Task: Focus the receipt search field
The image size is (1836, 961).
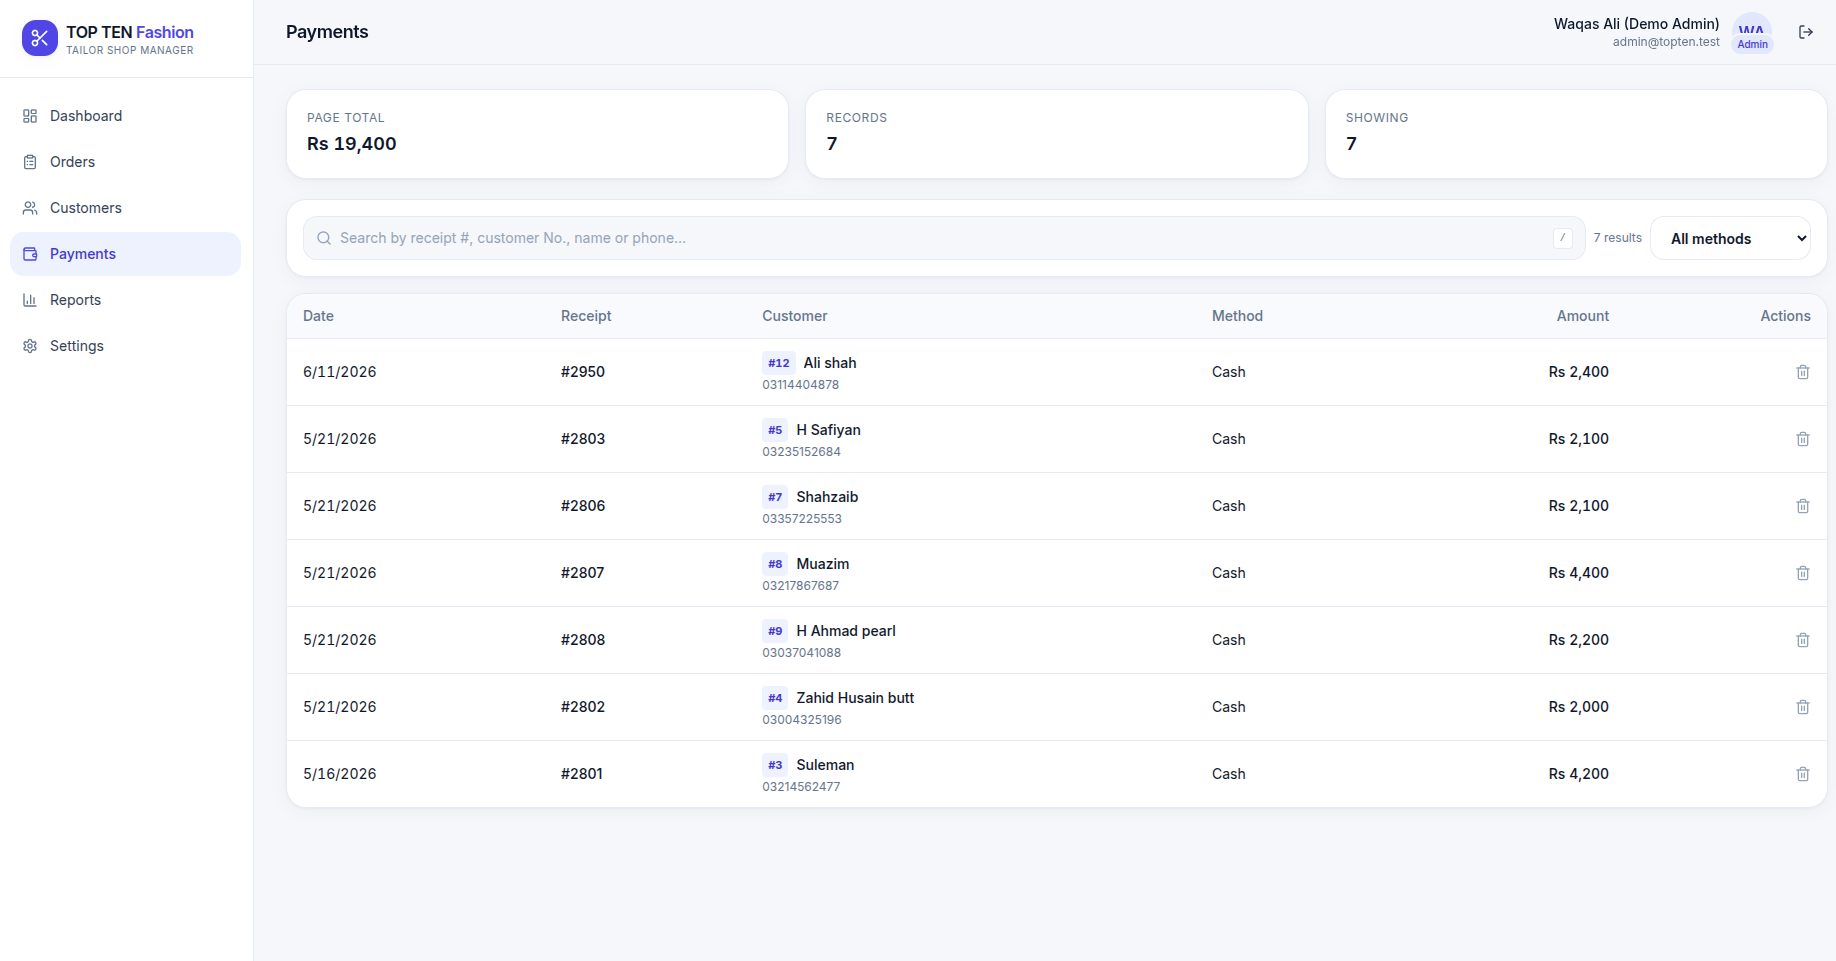Action: pyautogui.click(x=944, y=238)
